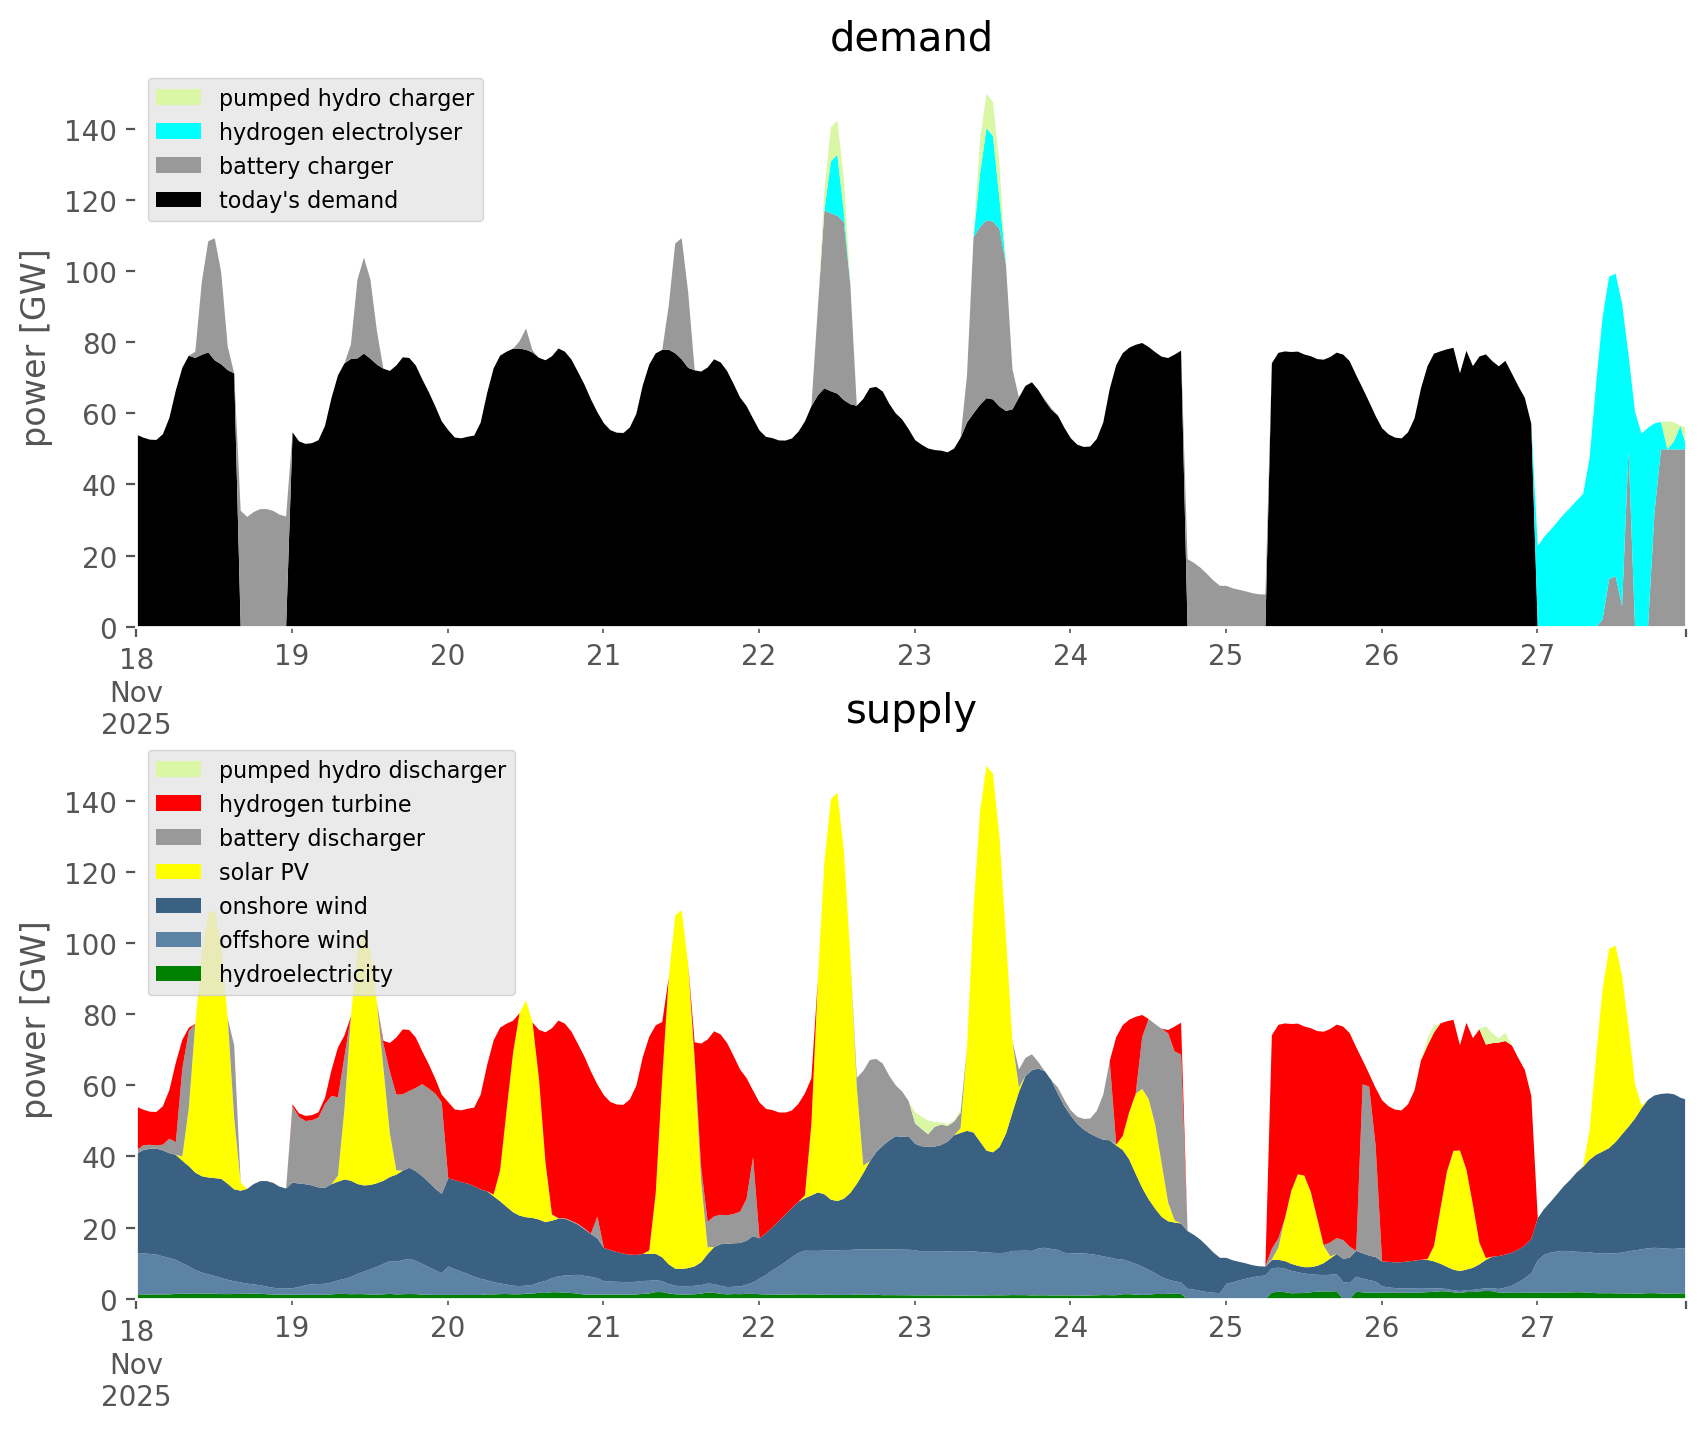This screenshot has width=1706, height=1431.
Task: Click the 25 date tick below the supply chart
Action: 1225,1328
